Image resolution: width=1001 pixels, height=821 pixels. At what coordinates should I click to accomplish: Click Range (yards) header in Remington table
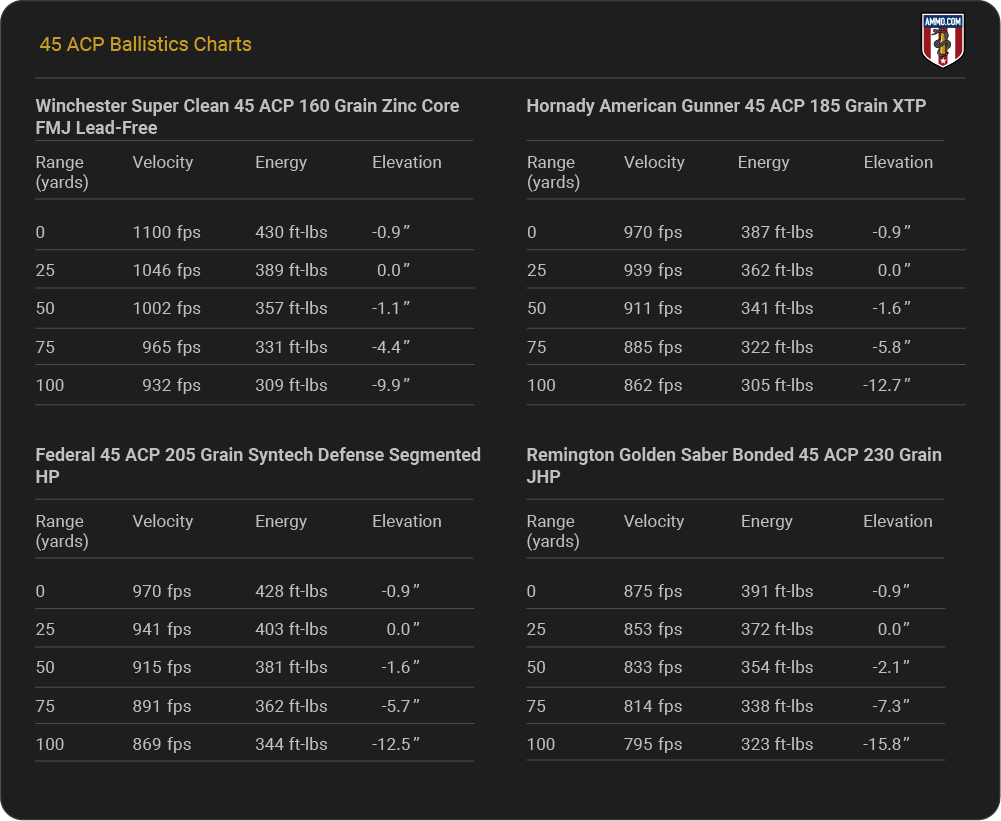click(552, 531)
